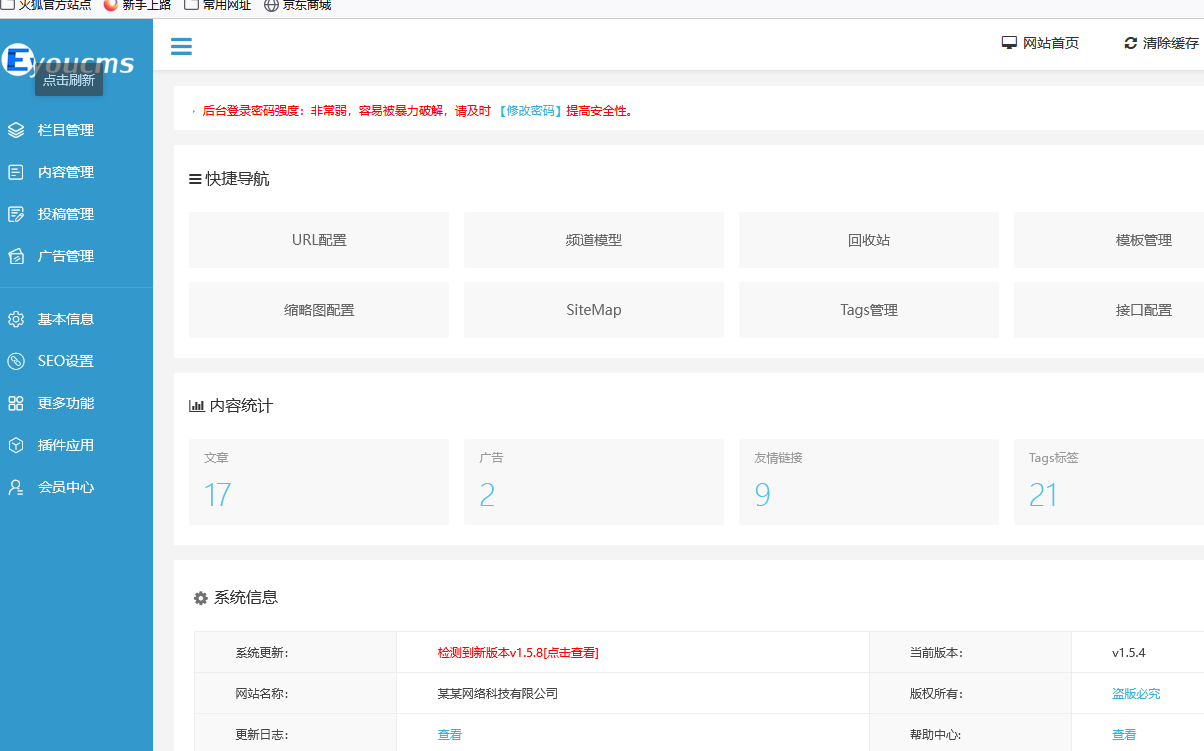Click the 盗版必究 copyright link

click(x=1136, y=694)
